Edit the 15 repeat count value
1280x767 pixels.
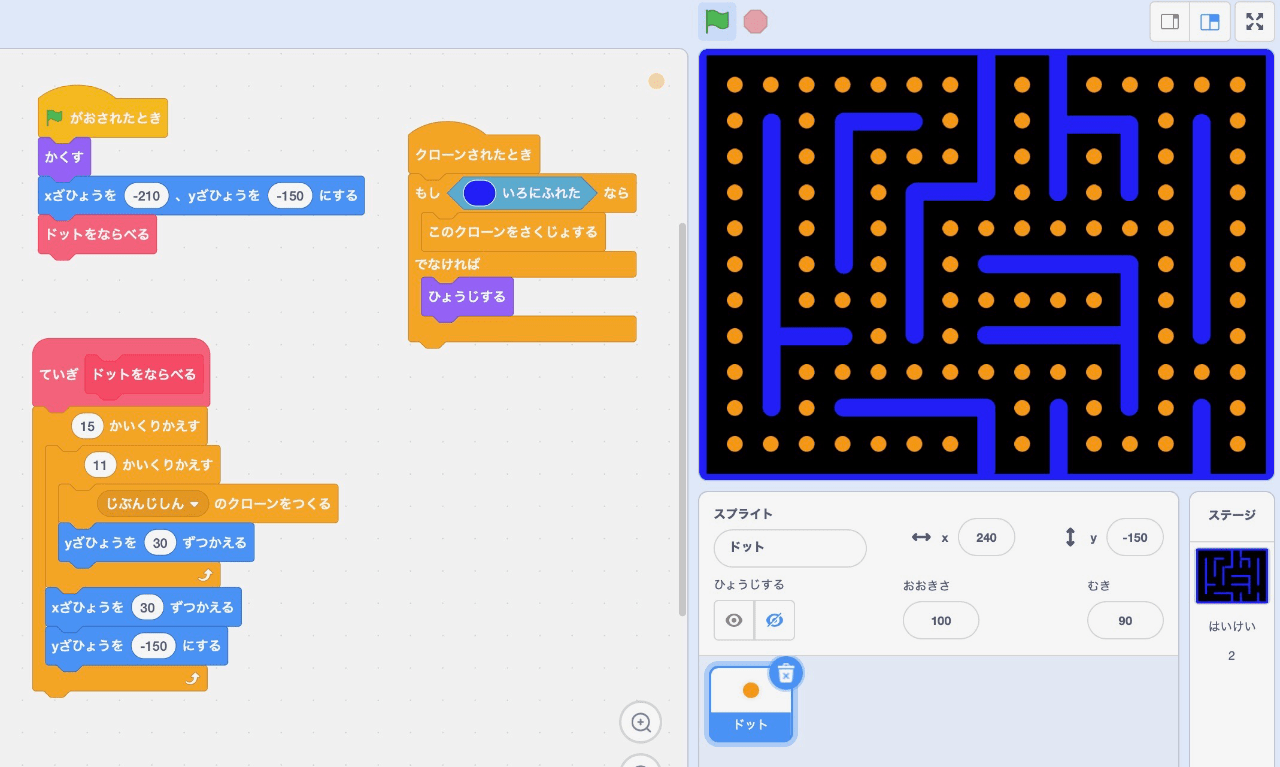[x=87, y=426]
